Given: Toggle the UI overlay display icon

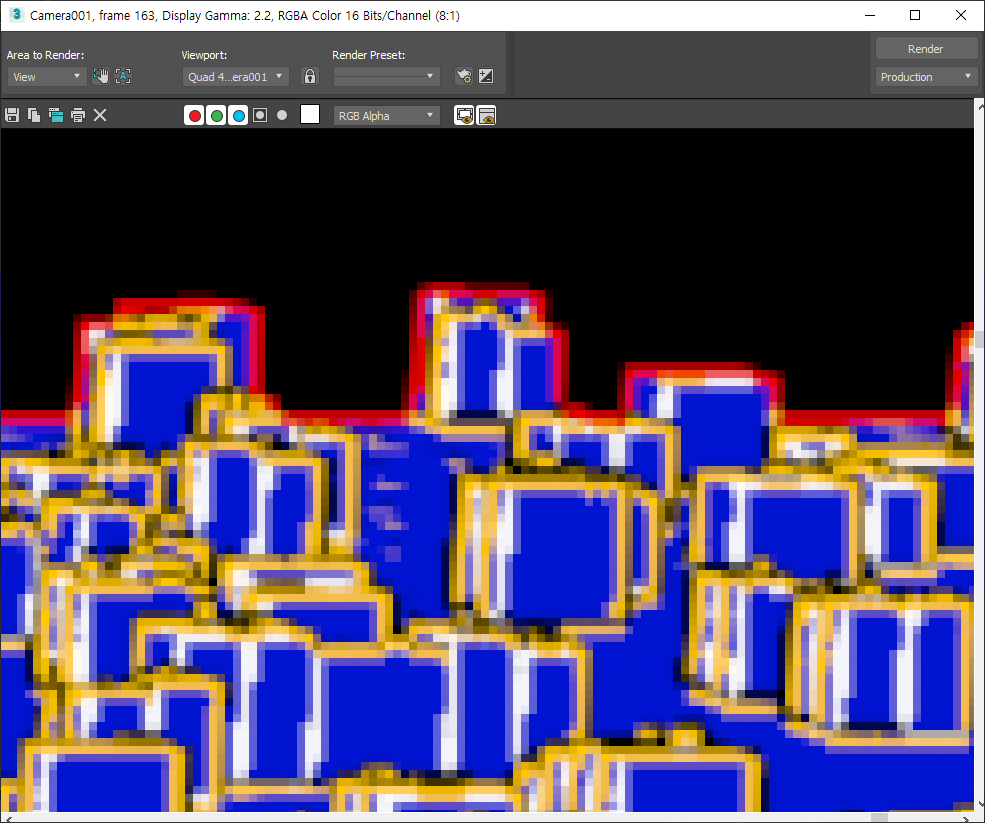Looking at the screenshot, I should coord(464,116).
